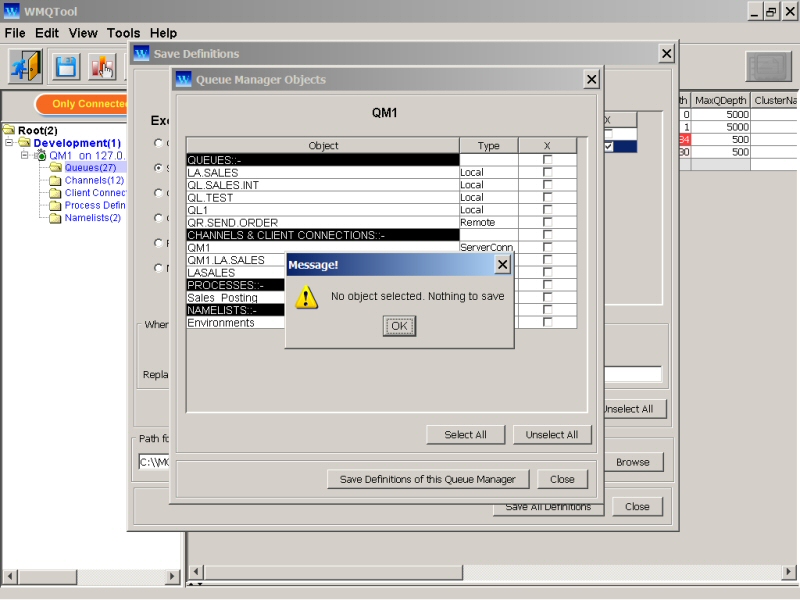
Task: Click the Type column header
Action: tap(489, 145)
